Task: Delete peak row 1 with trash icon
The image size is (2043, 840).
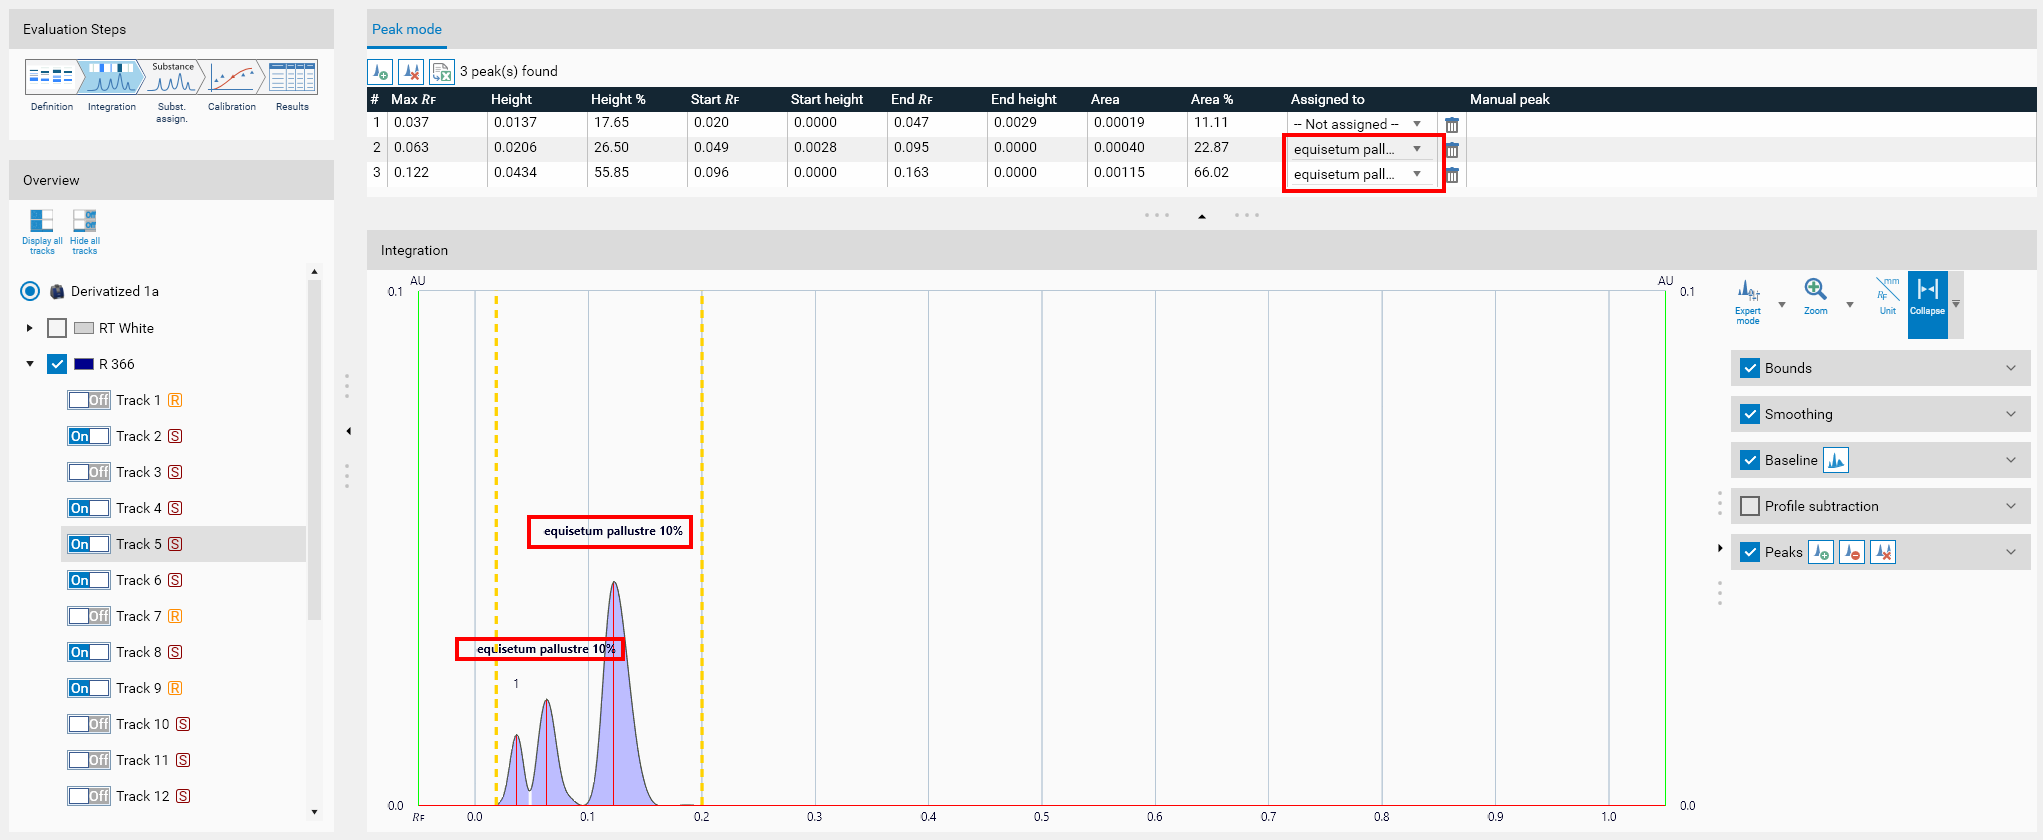Action: pos(1452,125)
